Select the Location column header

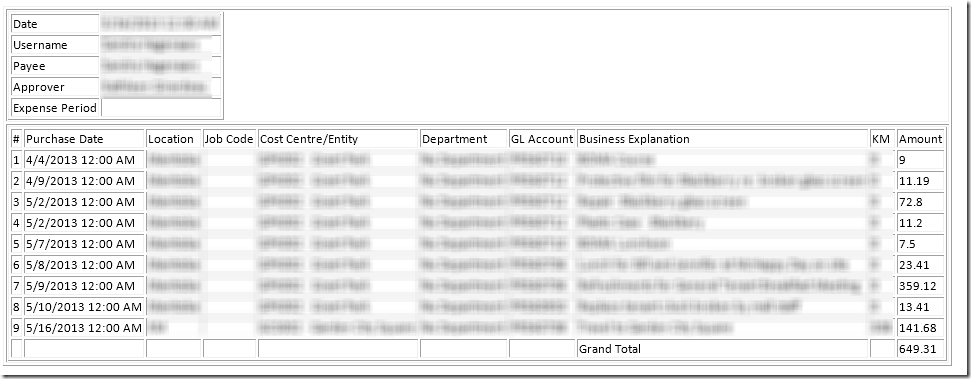pos(173,139)
